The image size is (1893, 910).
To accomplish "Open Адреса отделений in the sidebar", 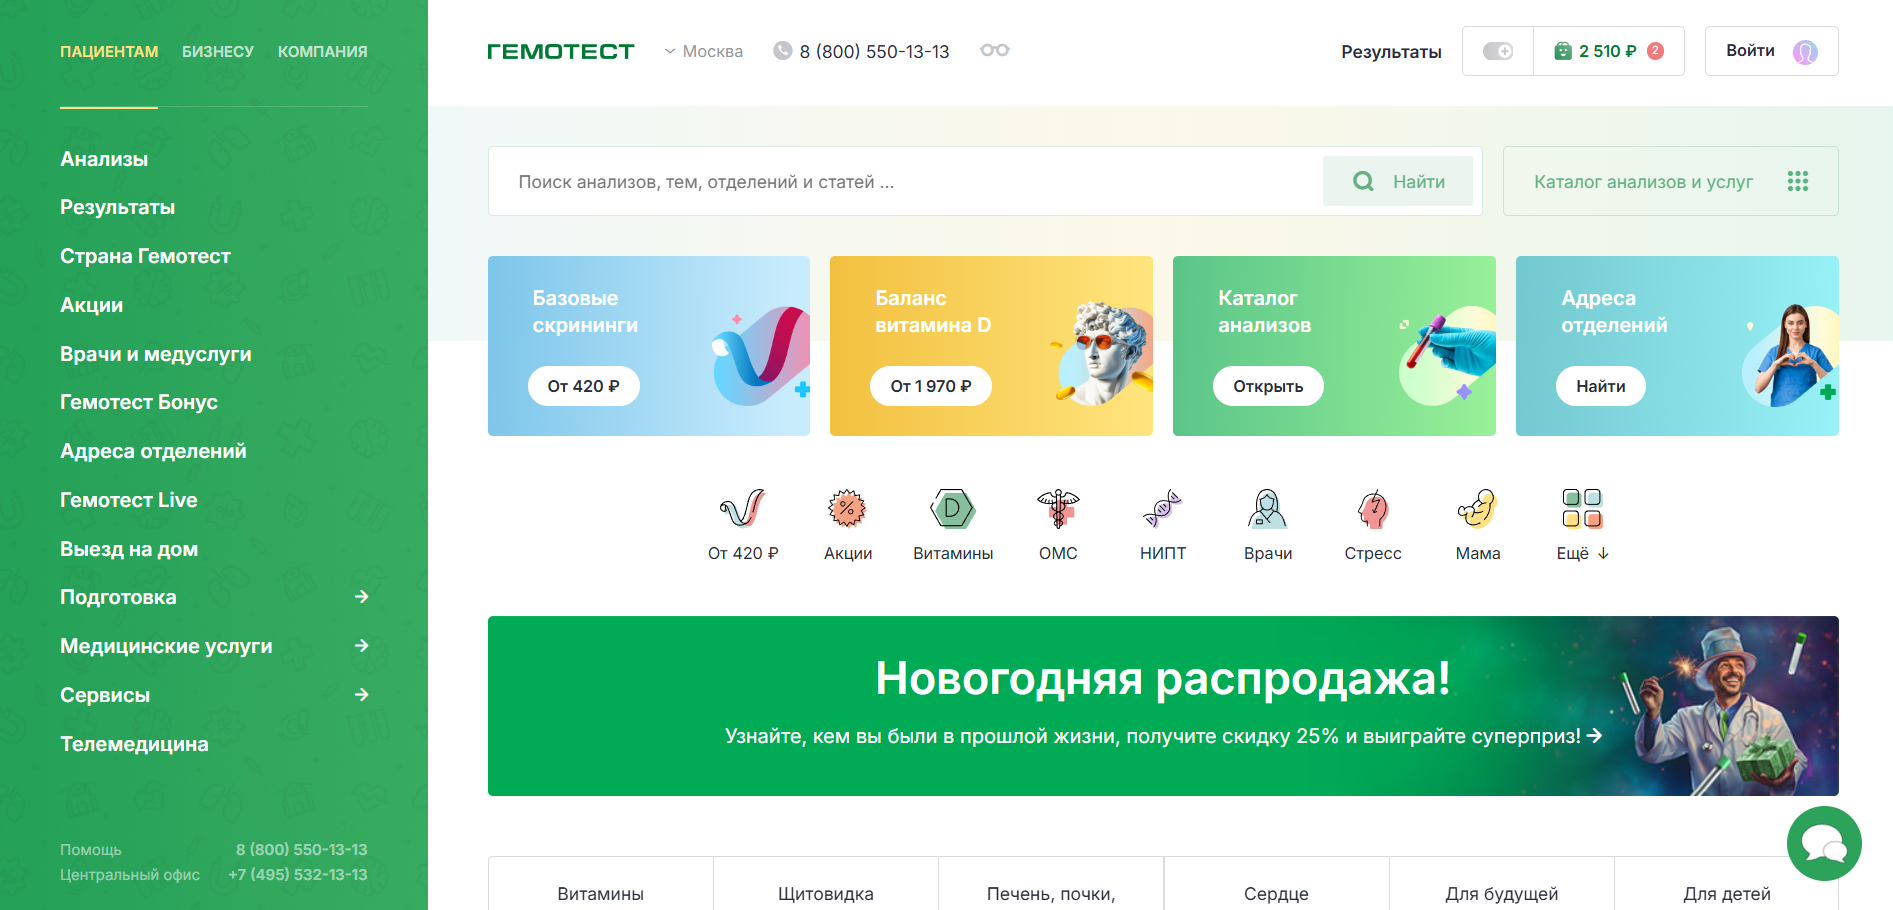I will (x=153, y=451).
